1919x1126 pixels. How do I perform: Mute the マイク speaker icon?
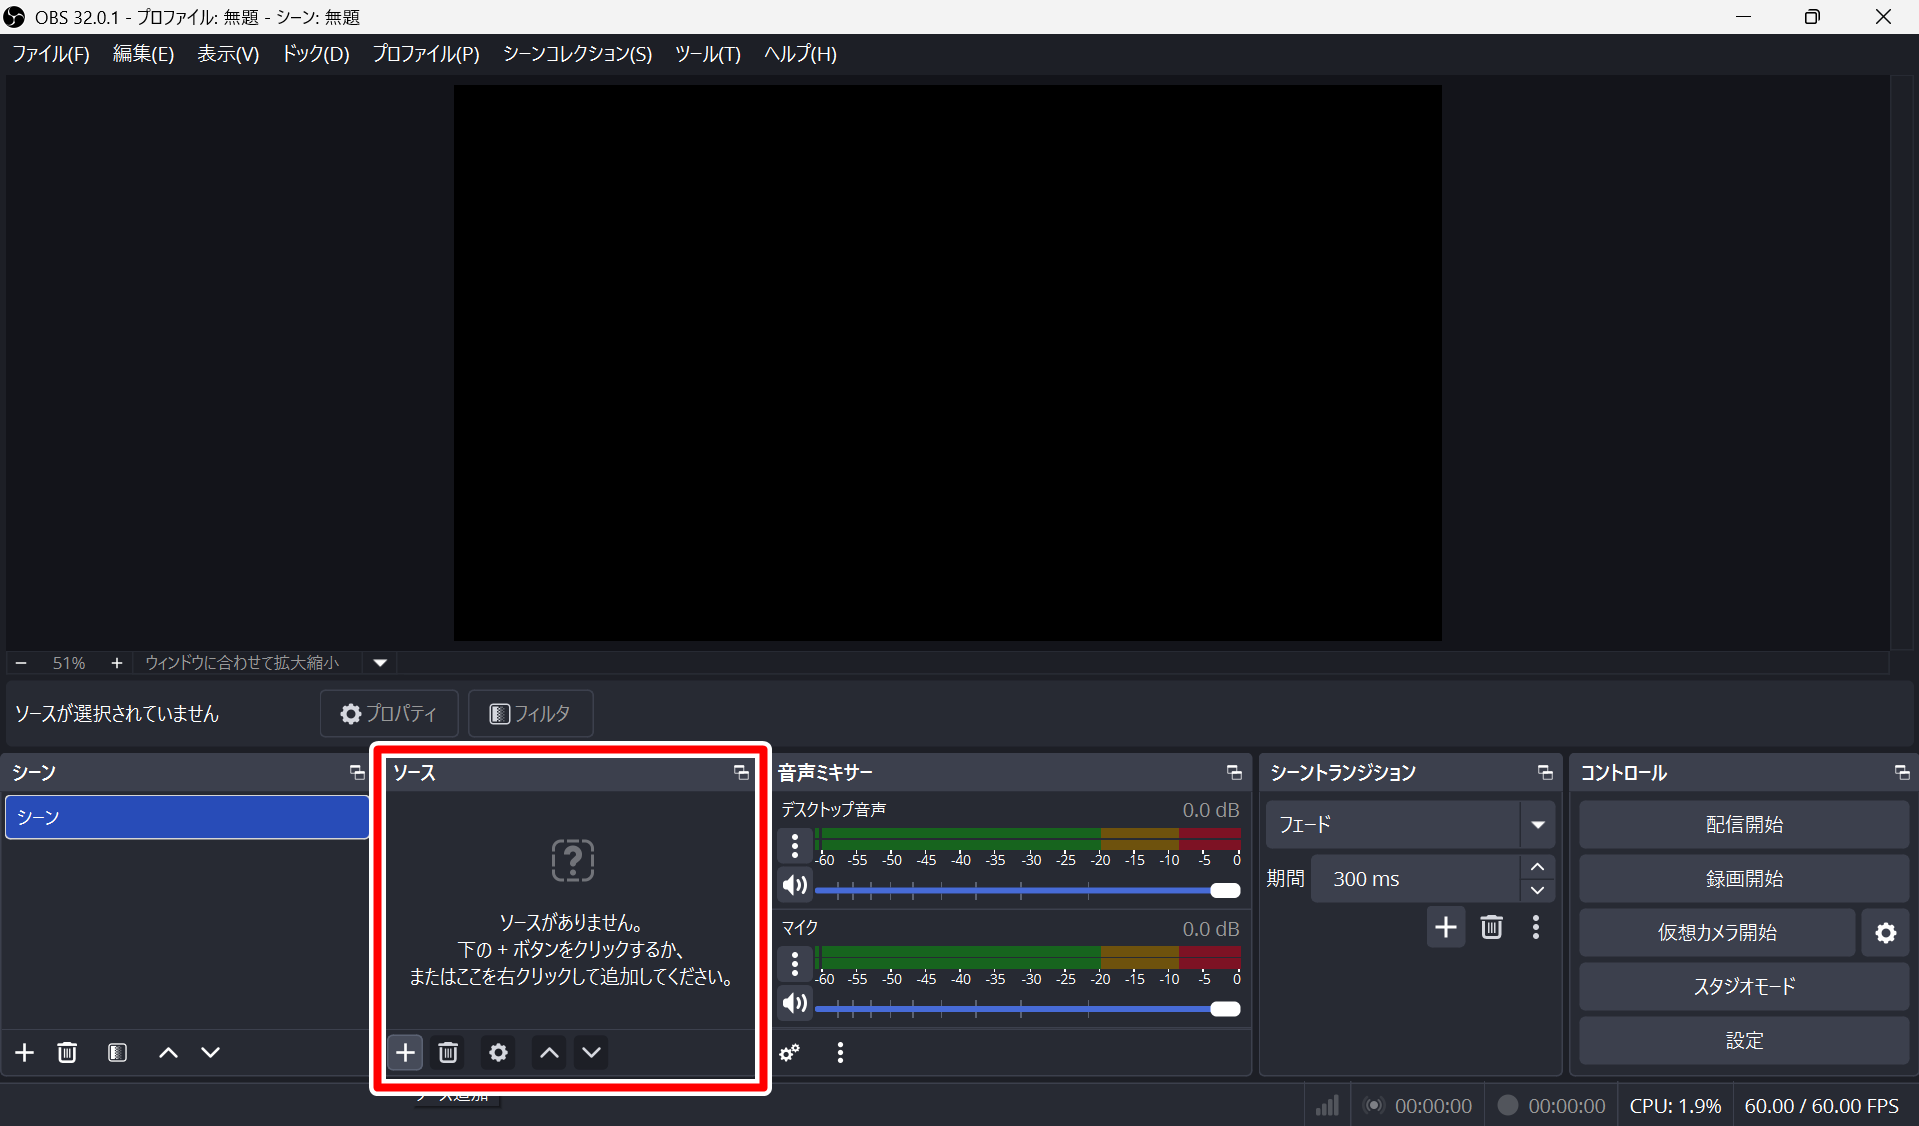[795, 1003]
